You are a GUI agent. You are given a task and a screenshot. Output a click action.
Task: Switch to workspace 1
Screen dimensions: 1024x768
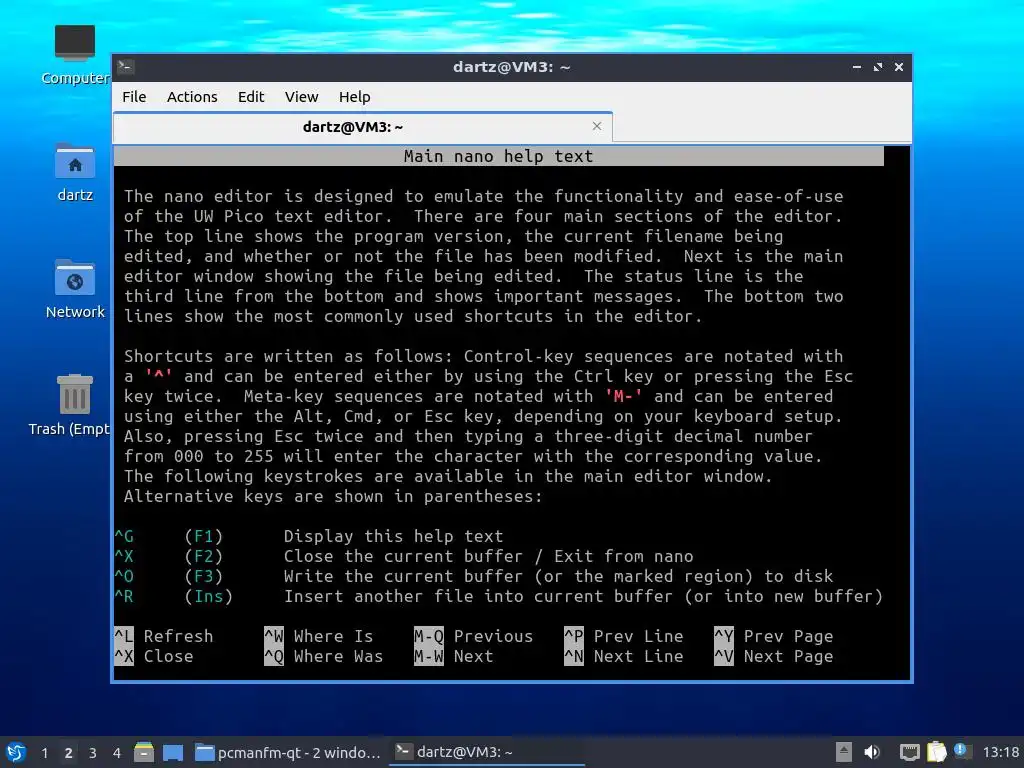[44, 753]
